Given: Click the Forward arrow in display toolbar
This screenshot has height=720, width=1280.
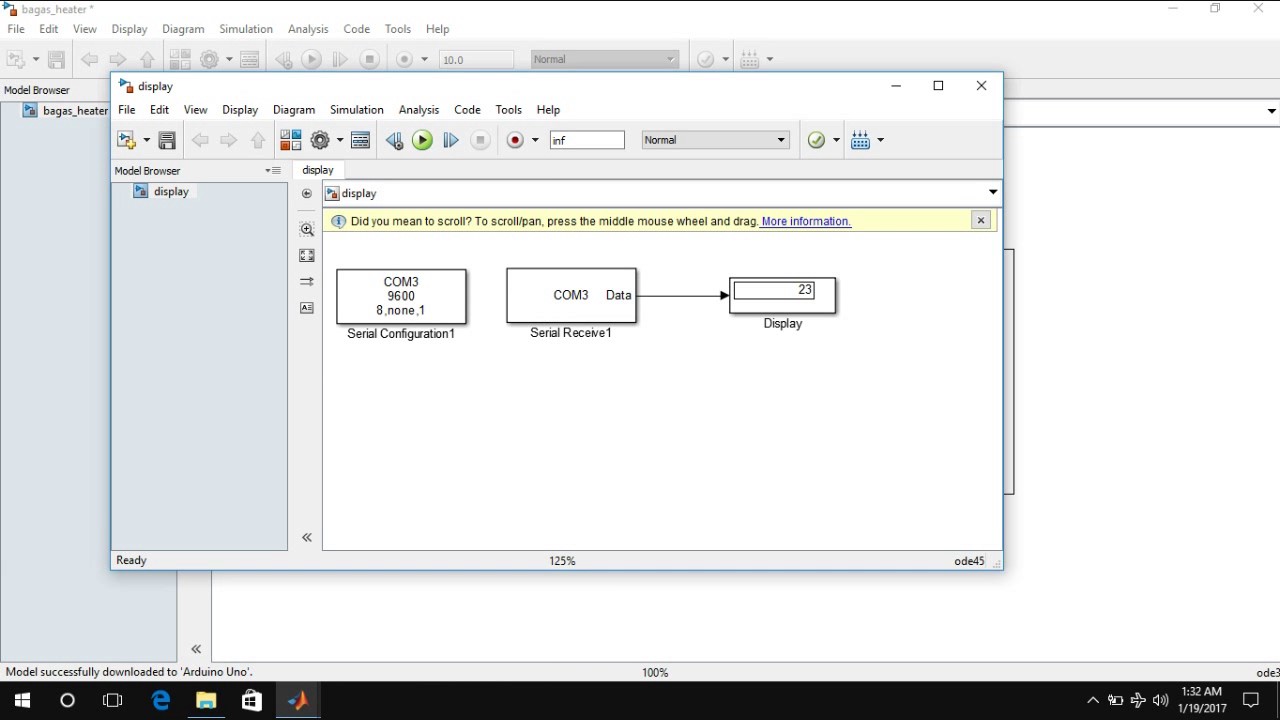Looking at the screenshot, I should coord(228,140).
